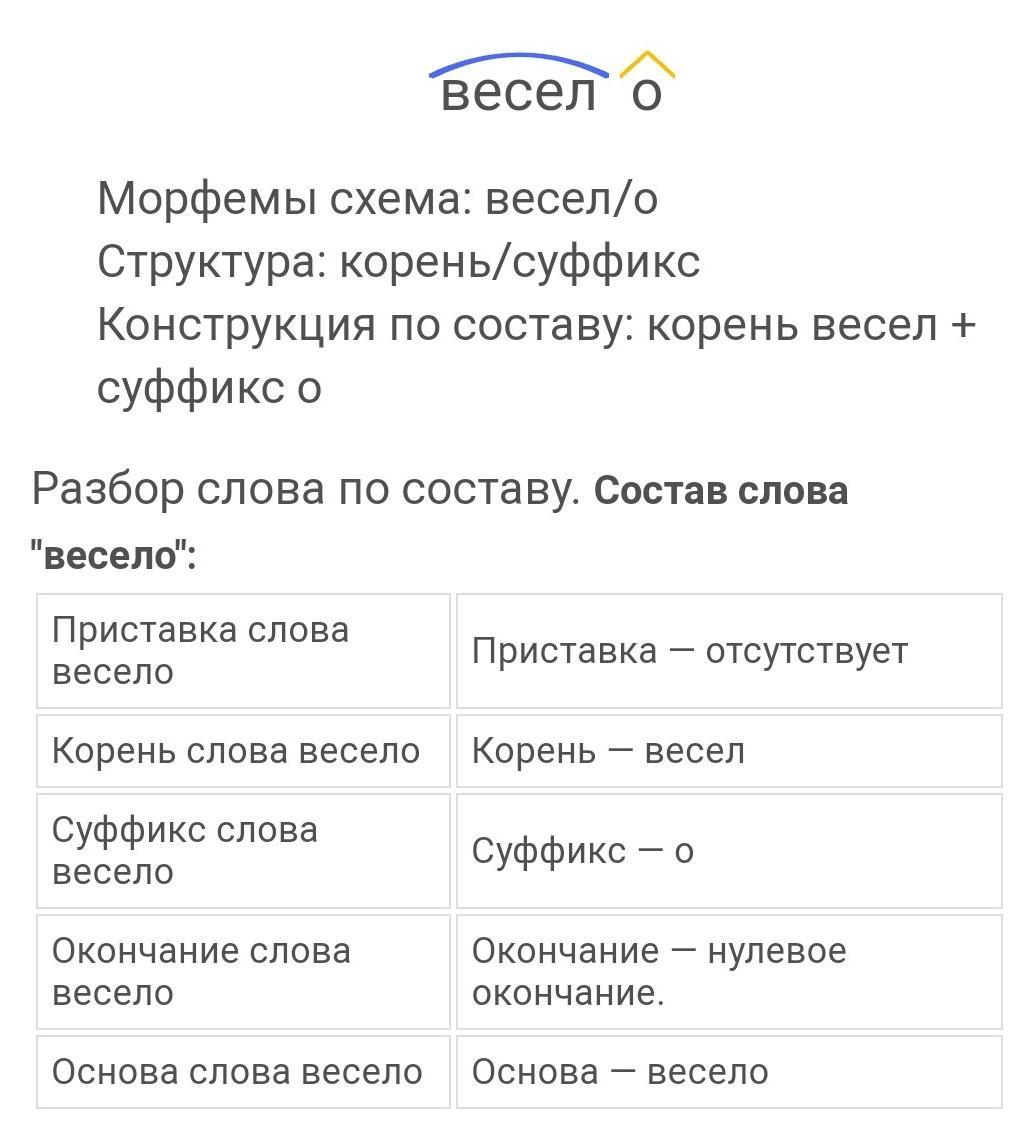The width and height of the screenshot is (1033, 1123).
Task: Click the suffix letter о in the diagram
Action: 647,94
